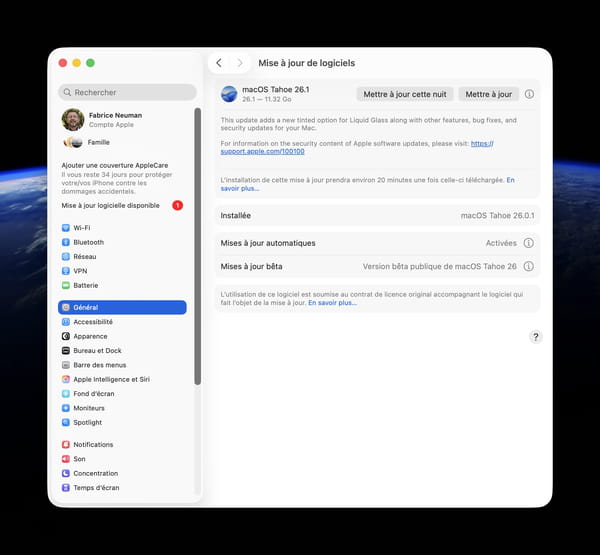Select Notifications in the sidebar

(x=93, y=445)
